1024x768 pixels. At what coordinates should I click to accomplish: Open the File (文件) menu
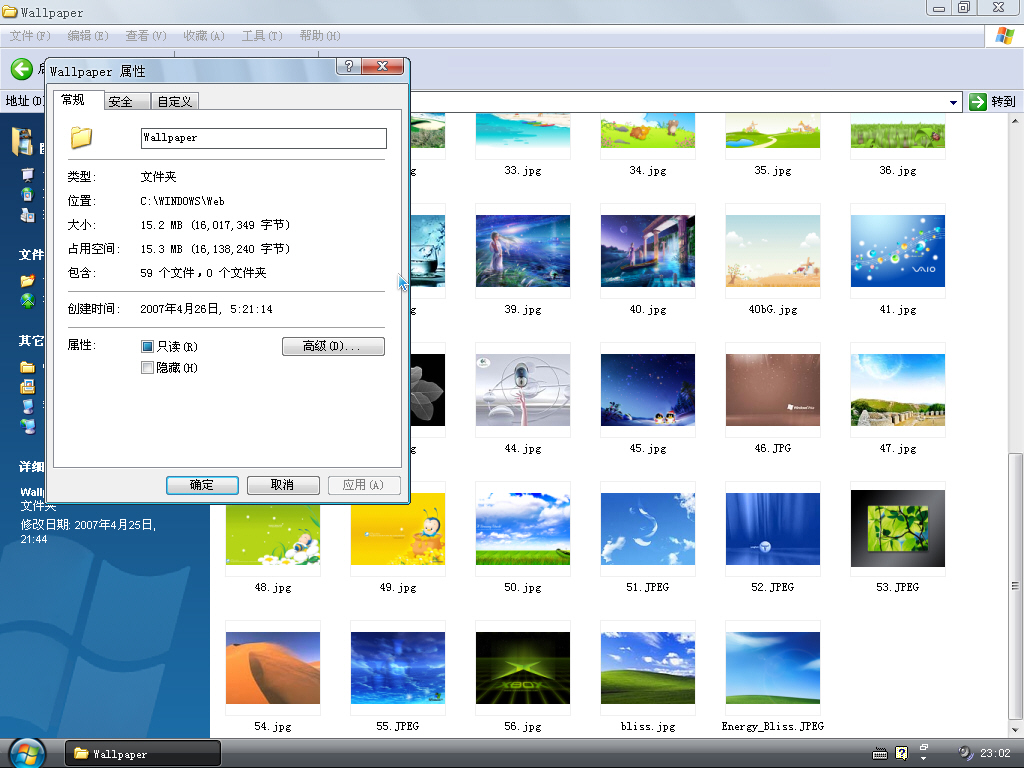[30, 36]
